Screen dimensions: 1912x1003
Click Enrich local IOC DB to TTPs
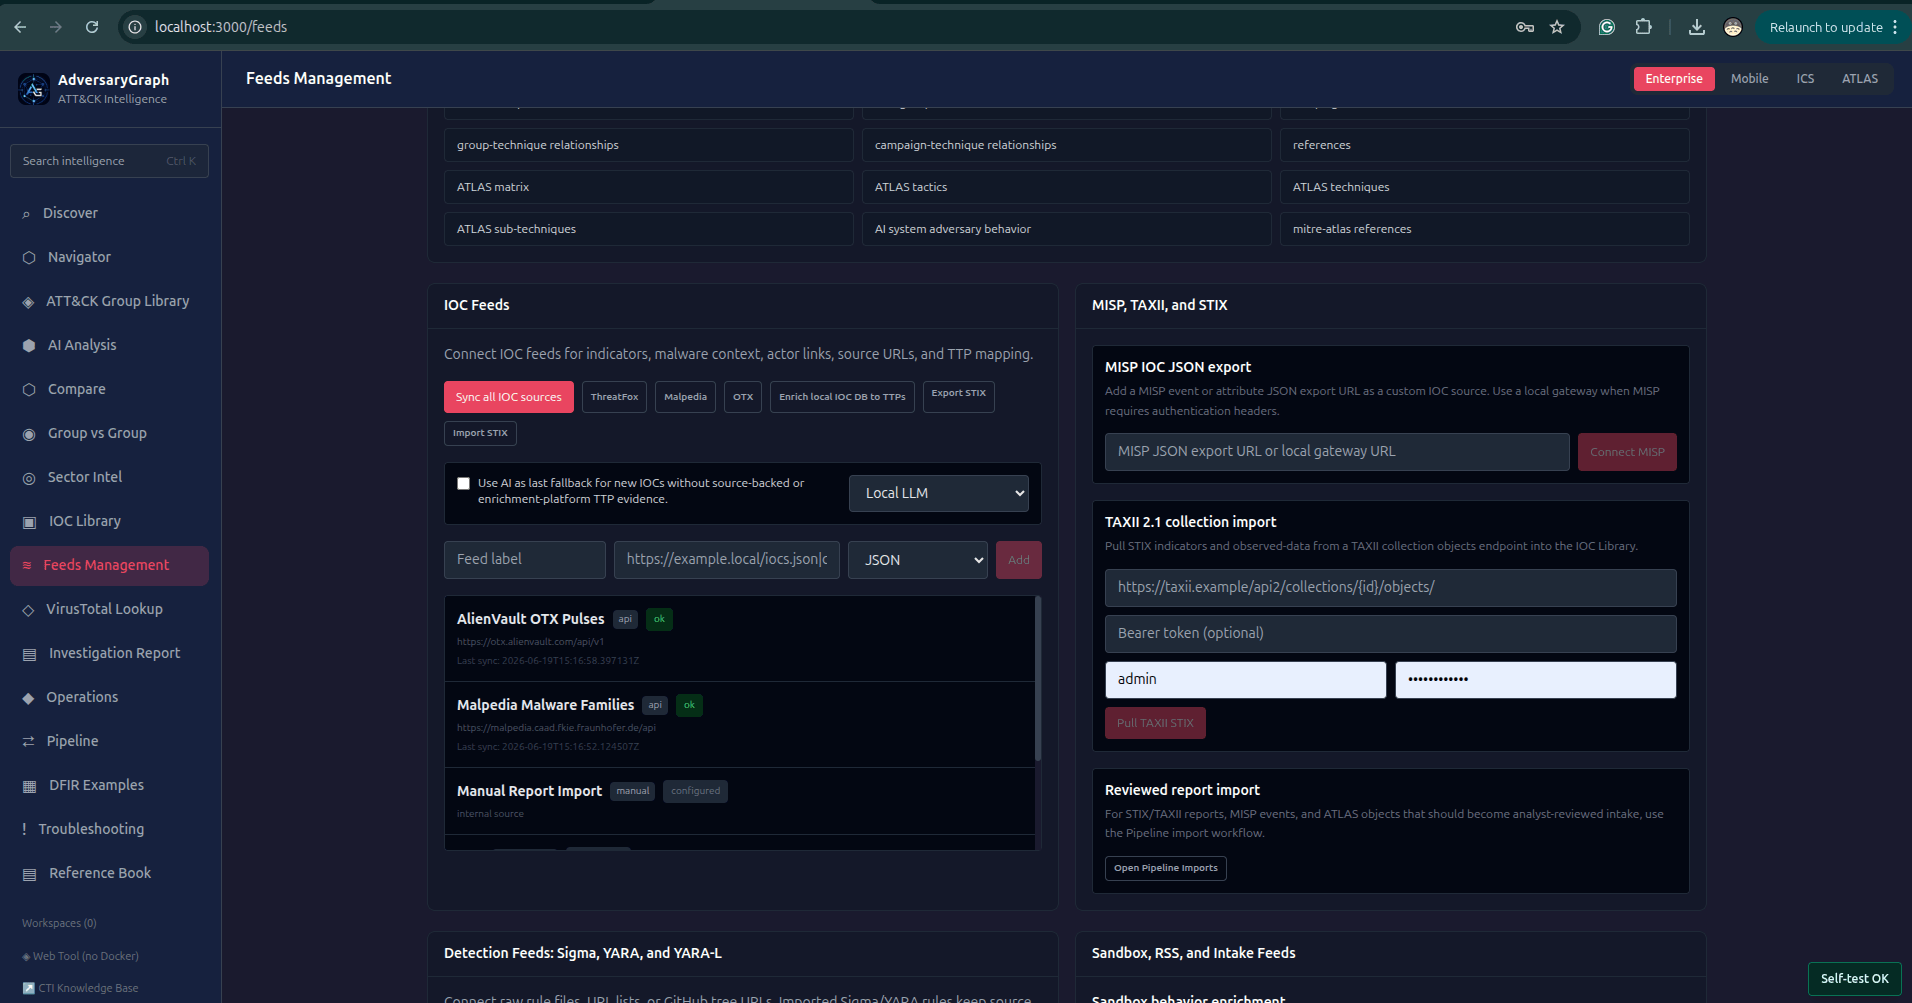842,397
